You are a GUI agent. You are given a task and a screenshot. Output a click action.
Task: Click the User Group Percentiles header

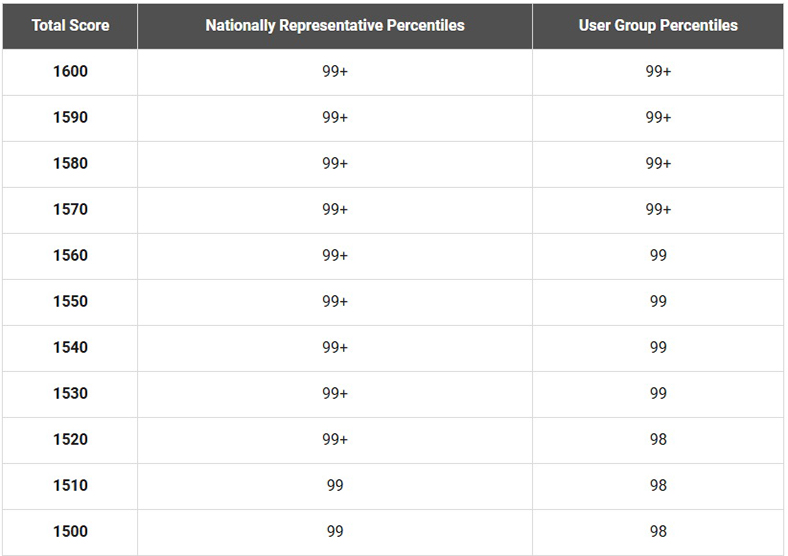click(x=658, y=25)
